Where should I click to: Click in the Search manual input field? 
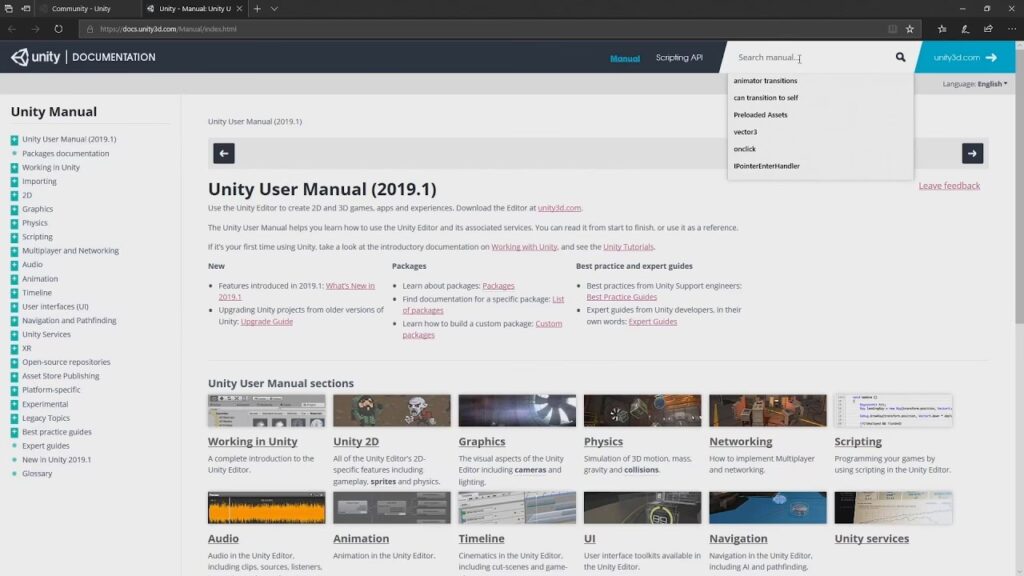pos(811,57)
